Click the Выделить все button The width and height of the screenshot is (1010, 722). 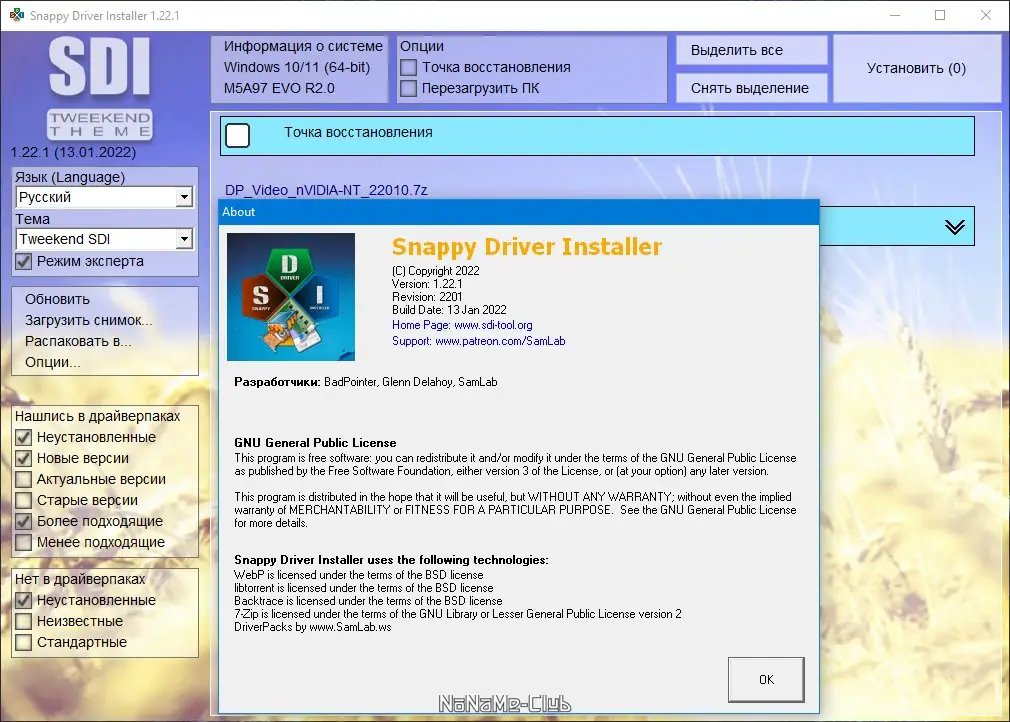[751, 49]
